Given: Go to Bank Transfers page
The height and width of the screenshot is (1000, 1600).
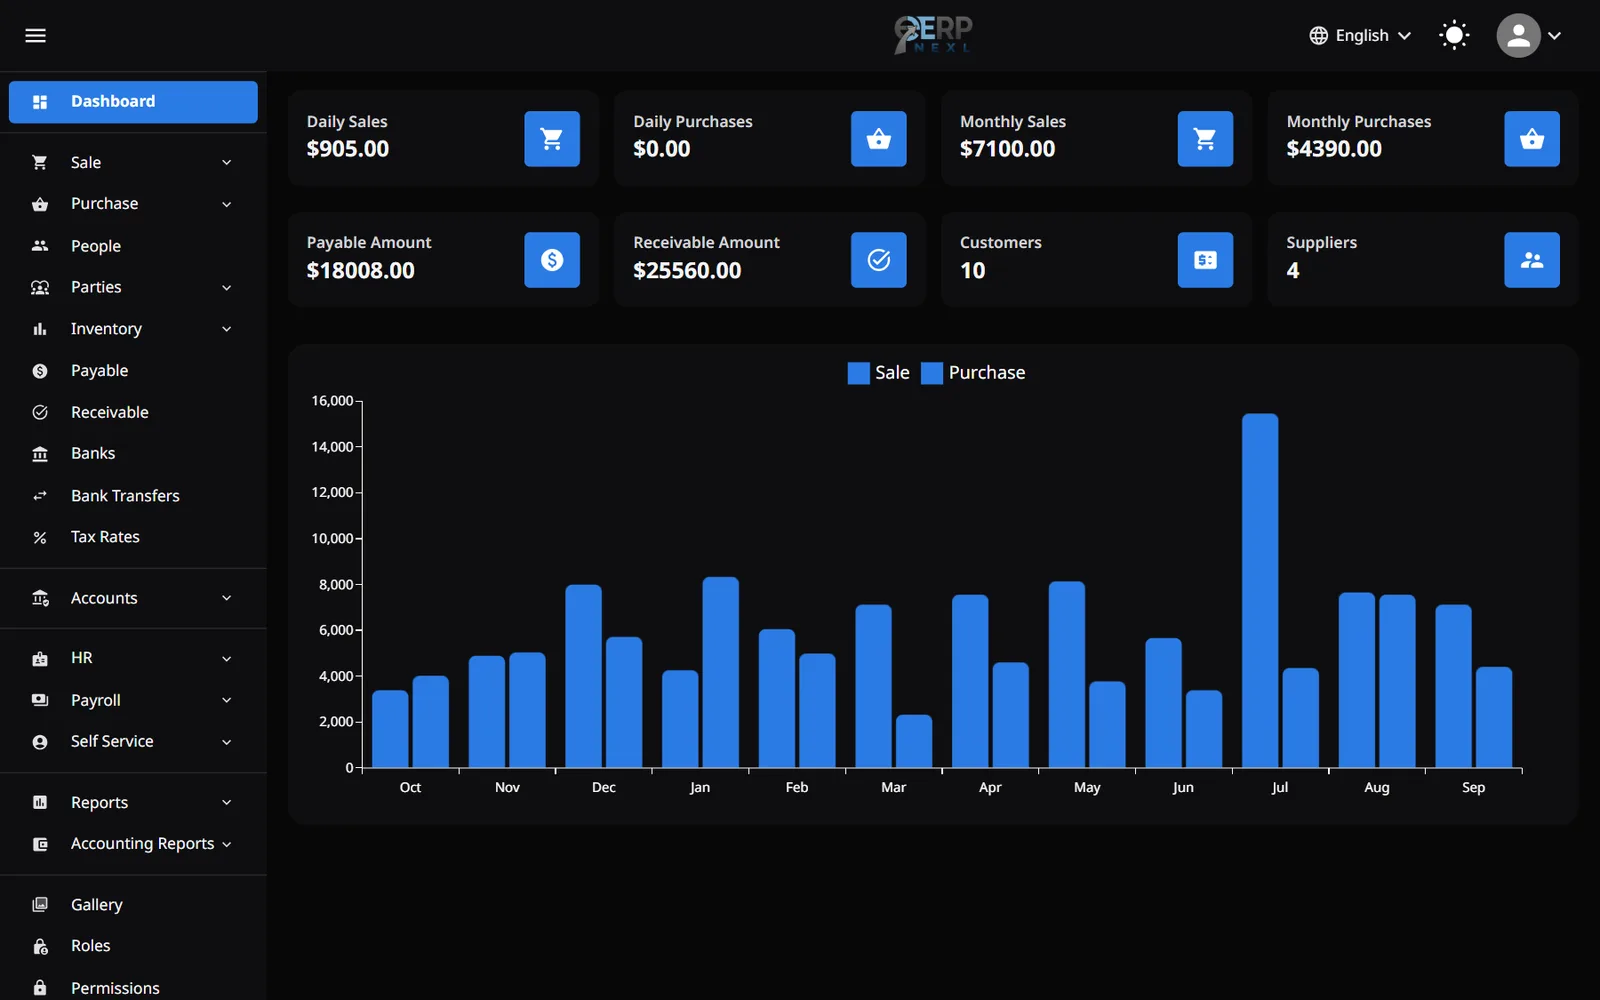Looking at the screenshot, I should tap(133, 496).
